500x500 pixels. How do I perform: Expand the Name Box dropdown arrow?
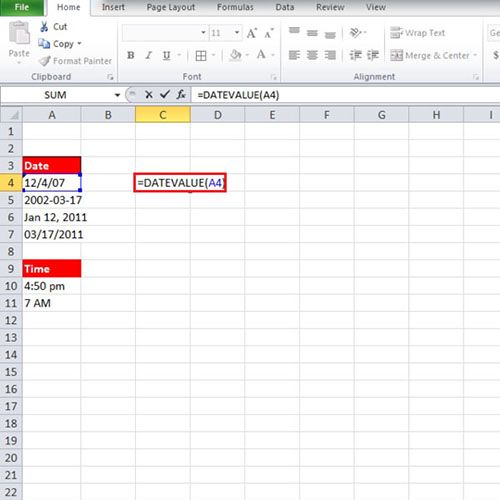click(x=117, y=95)
